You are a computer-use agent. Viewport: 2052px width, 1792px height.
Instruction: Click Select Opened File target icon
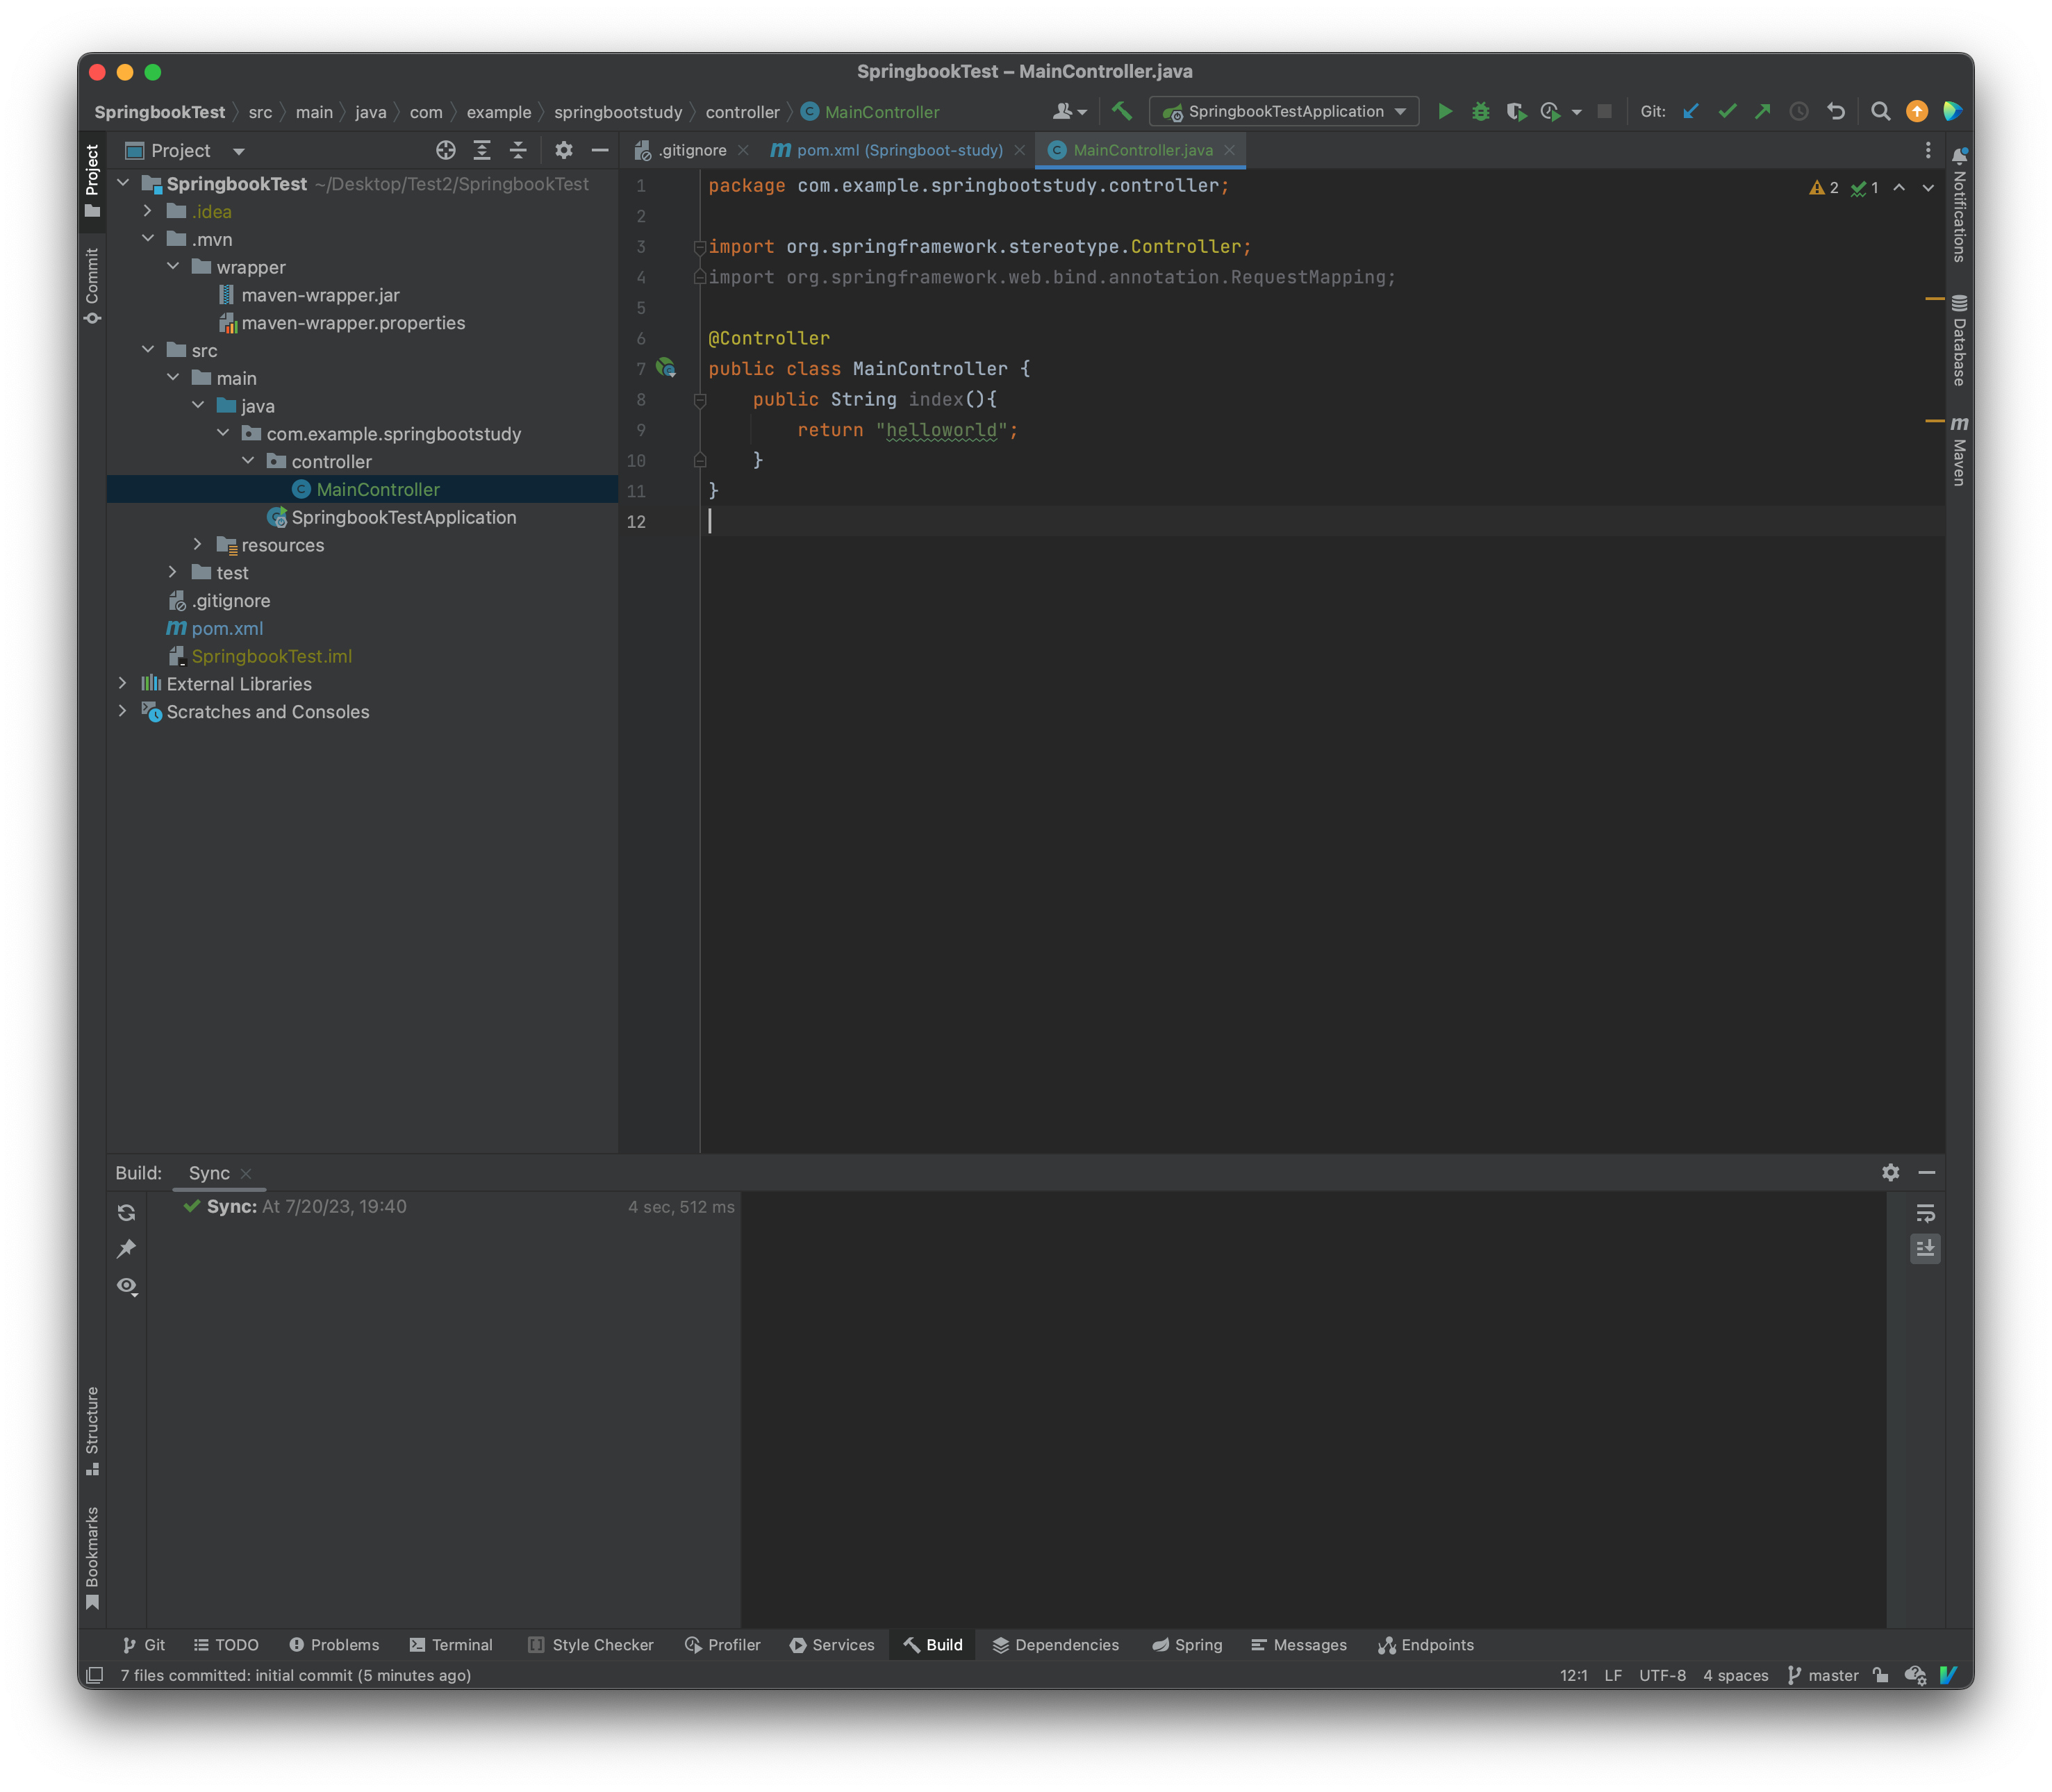[x=446, y=150]
